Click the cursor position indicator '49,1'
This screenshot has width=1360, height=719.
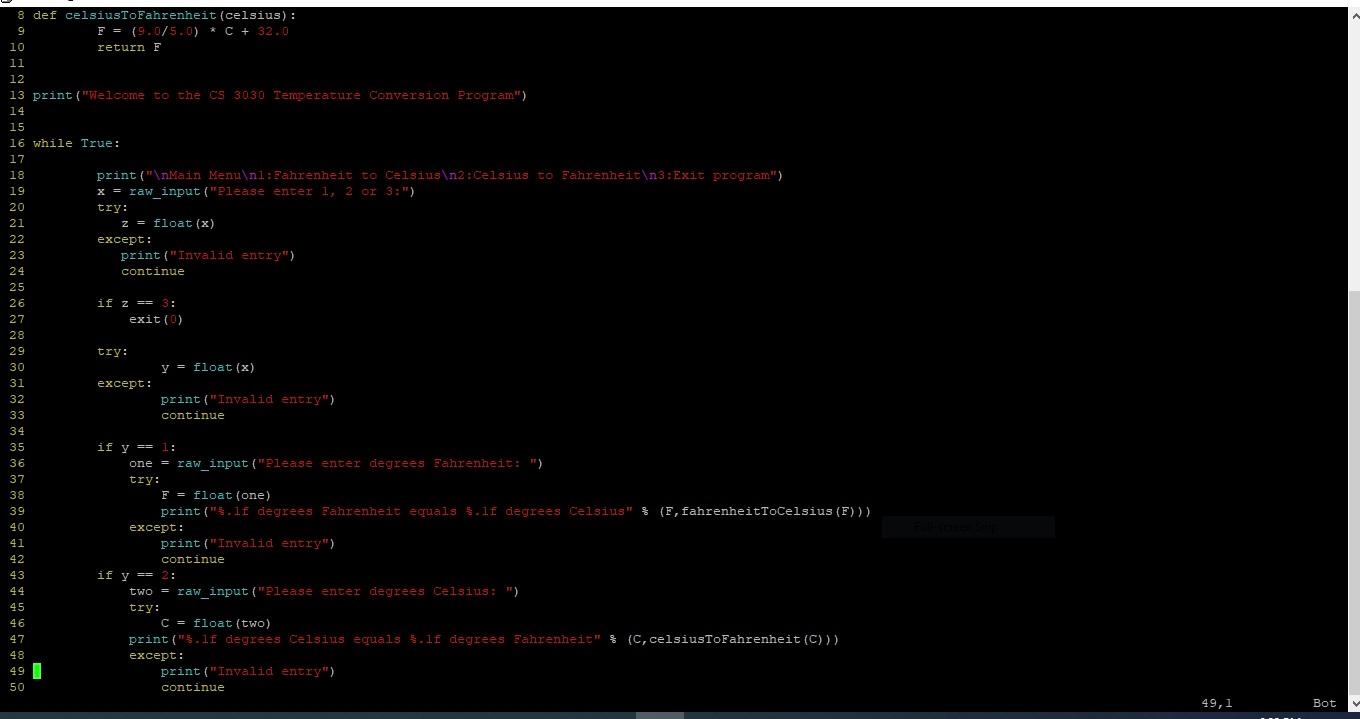(x=1215, y=703)
